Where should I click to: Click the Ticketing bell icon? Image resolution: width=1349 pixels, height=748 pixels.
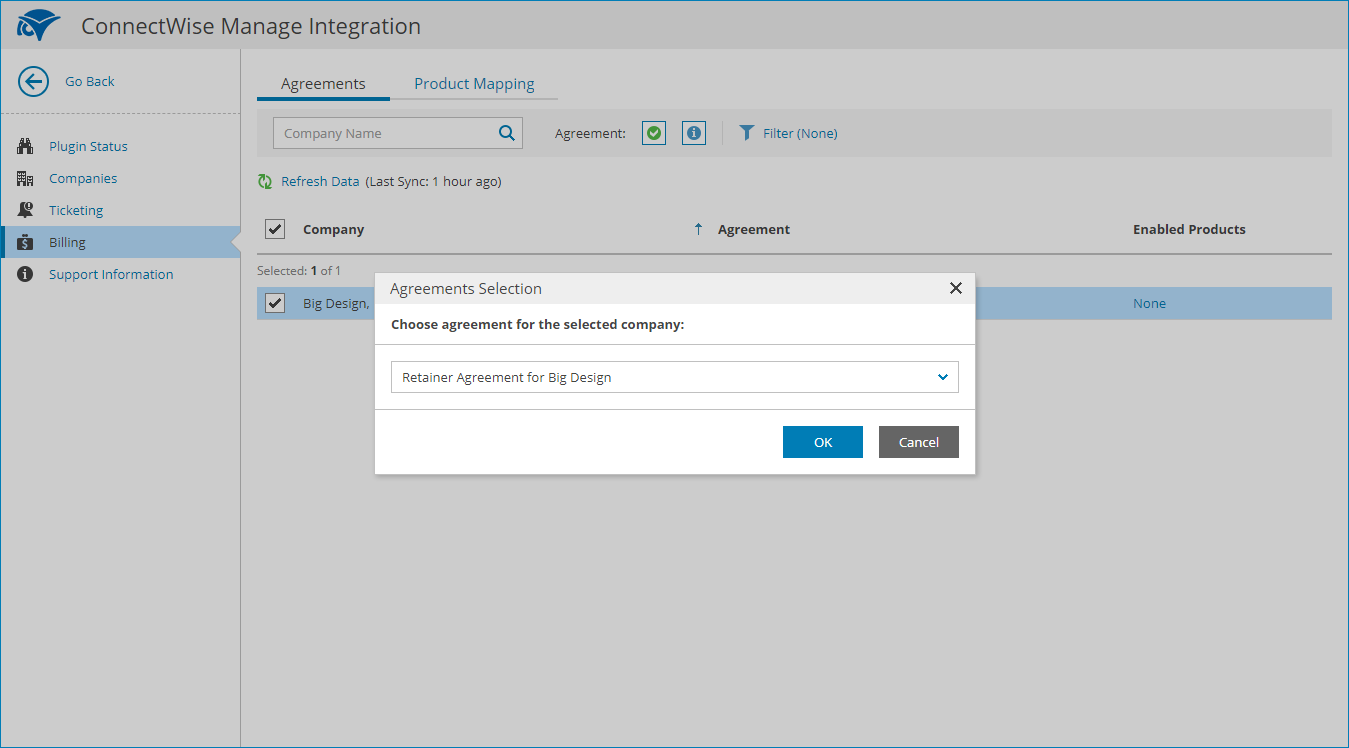point(26,210)
